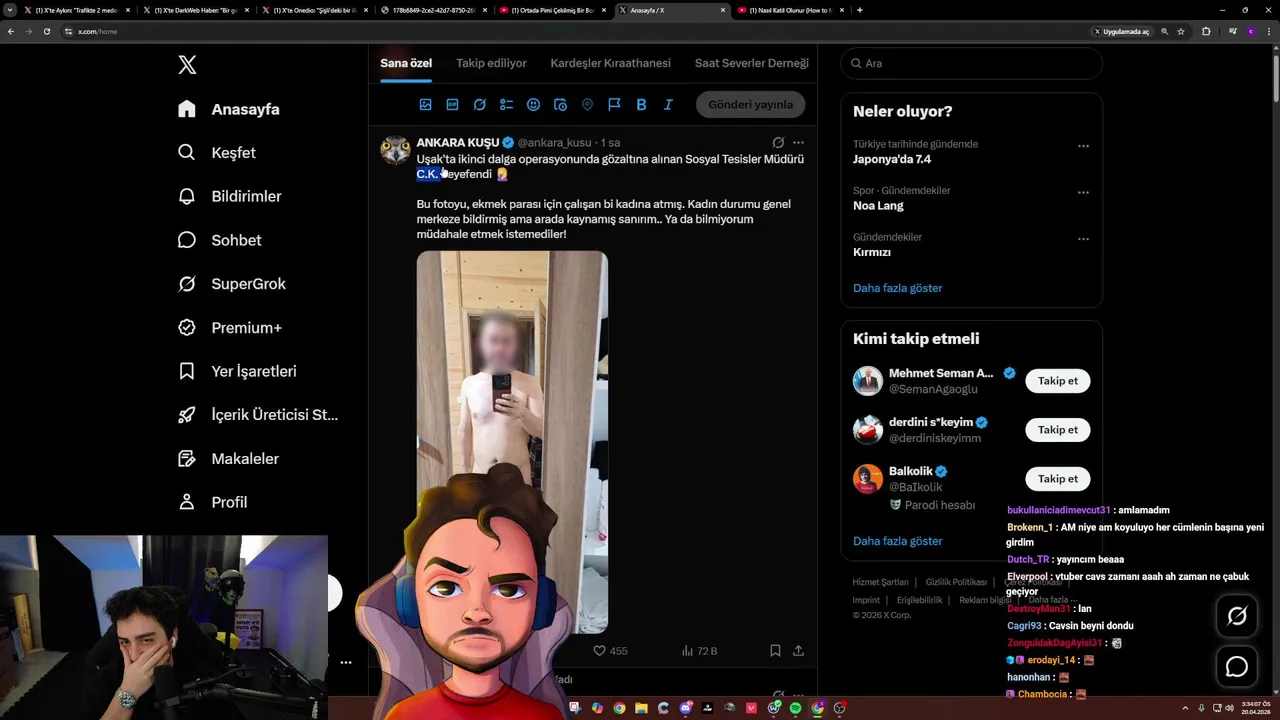This screenshot has height=720, width=1280.
Task: Open post more options menu
Action: point(798,143)
